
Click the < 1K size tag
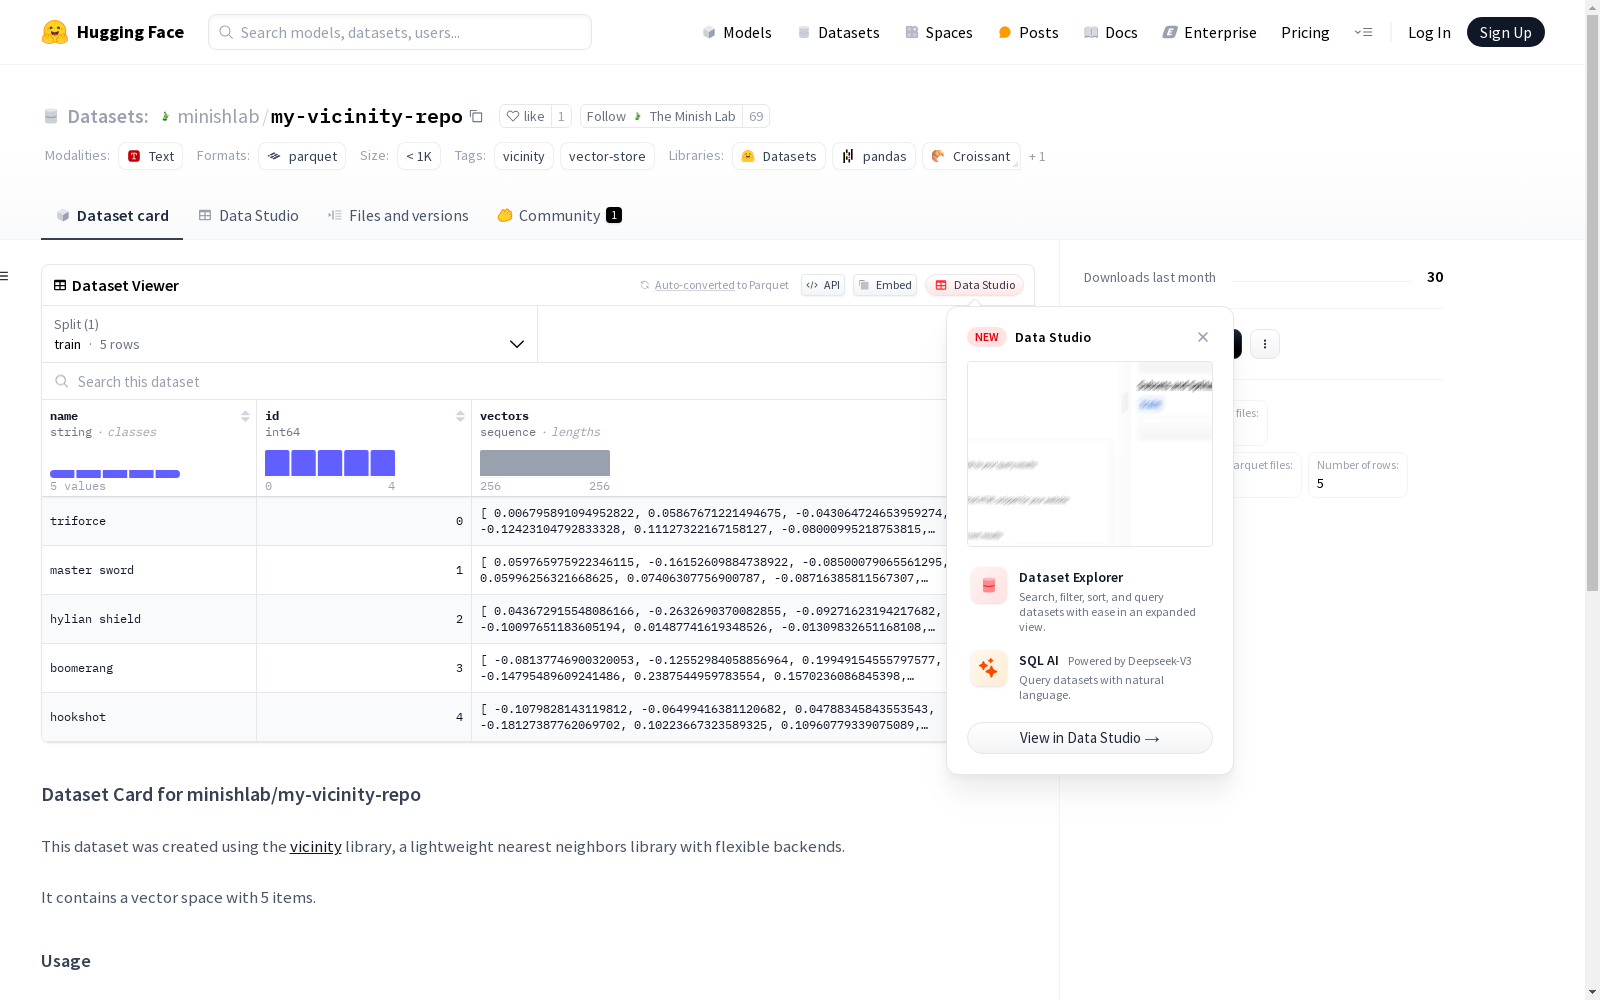[x=419, y=156]
